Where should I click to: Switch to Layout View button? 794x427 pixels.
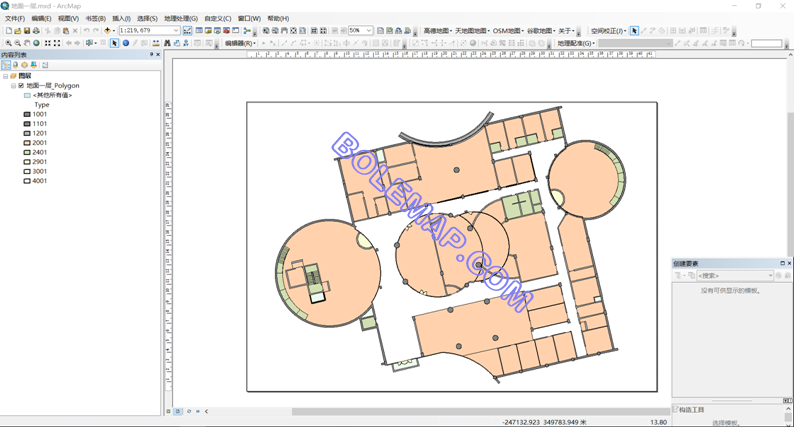pos(178,411)
